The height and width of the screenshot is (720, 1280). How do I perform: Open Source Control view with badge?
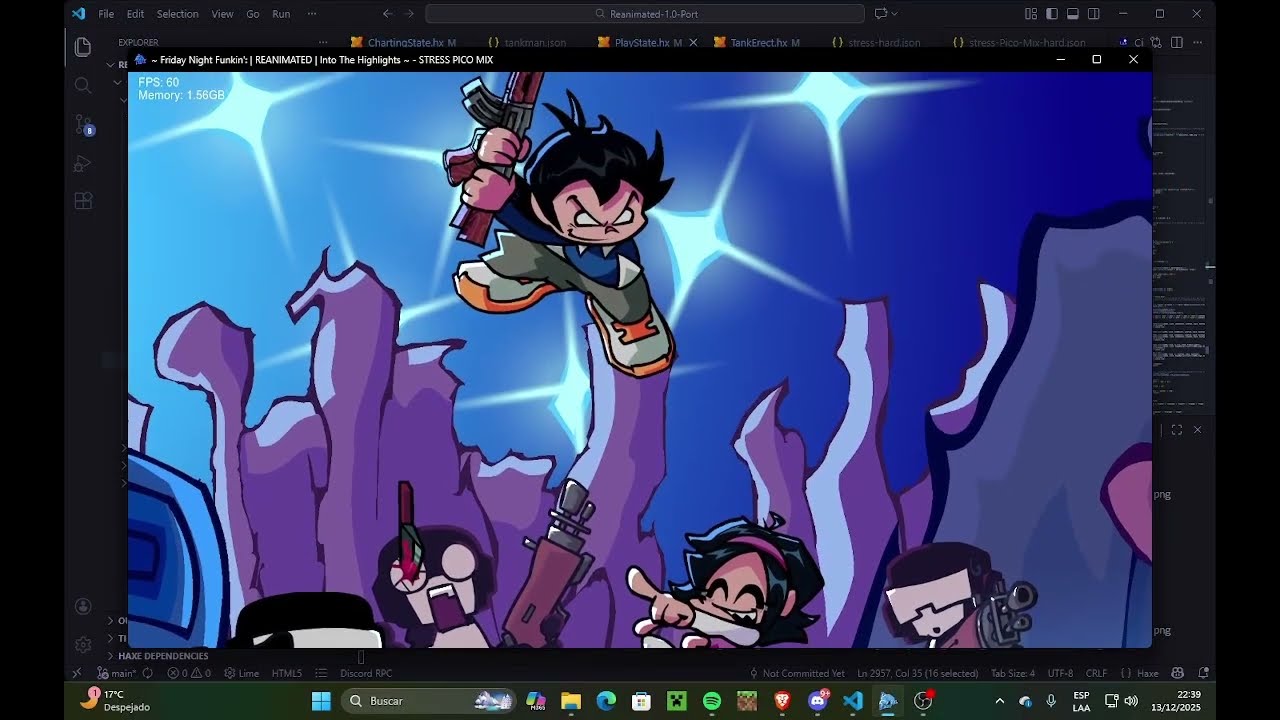tap(83, 125)
